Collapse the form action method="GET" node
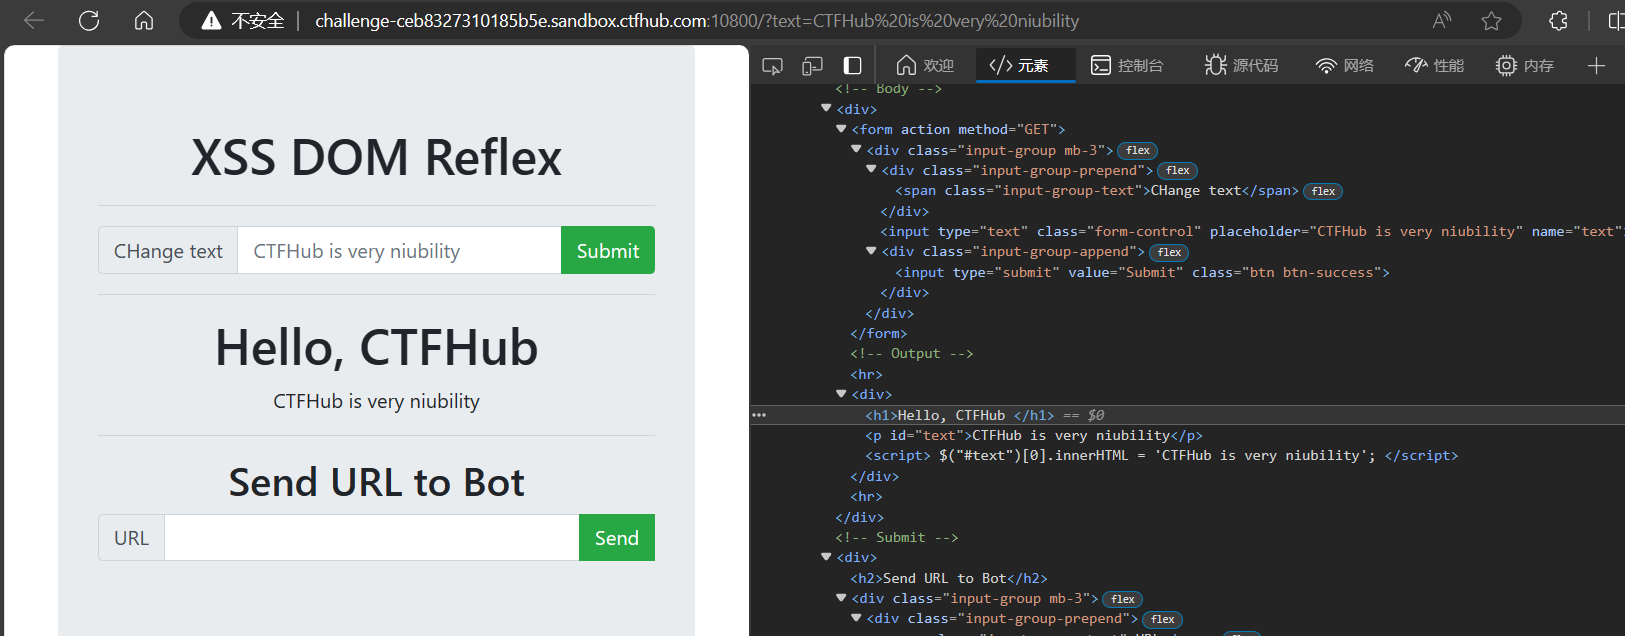This screenshot has height=636, width=1625. coord(841,129)
